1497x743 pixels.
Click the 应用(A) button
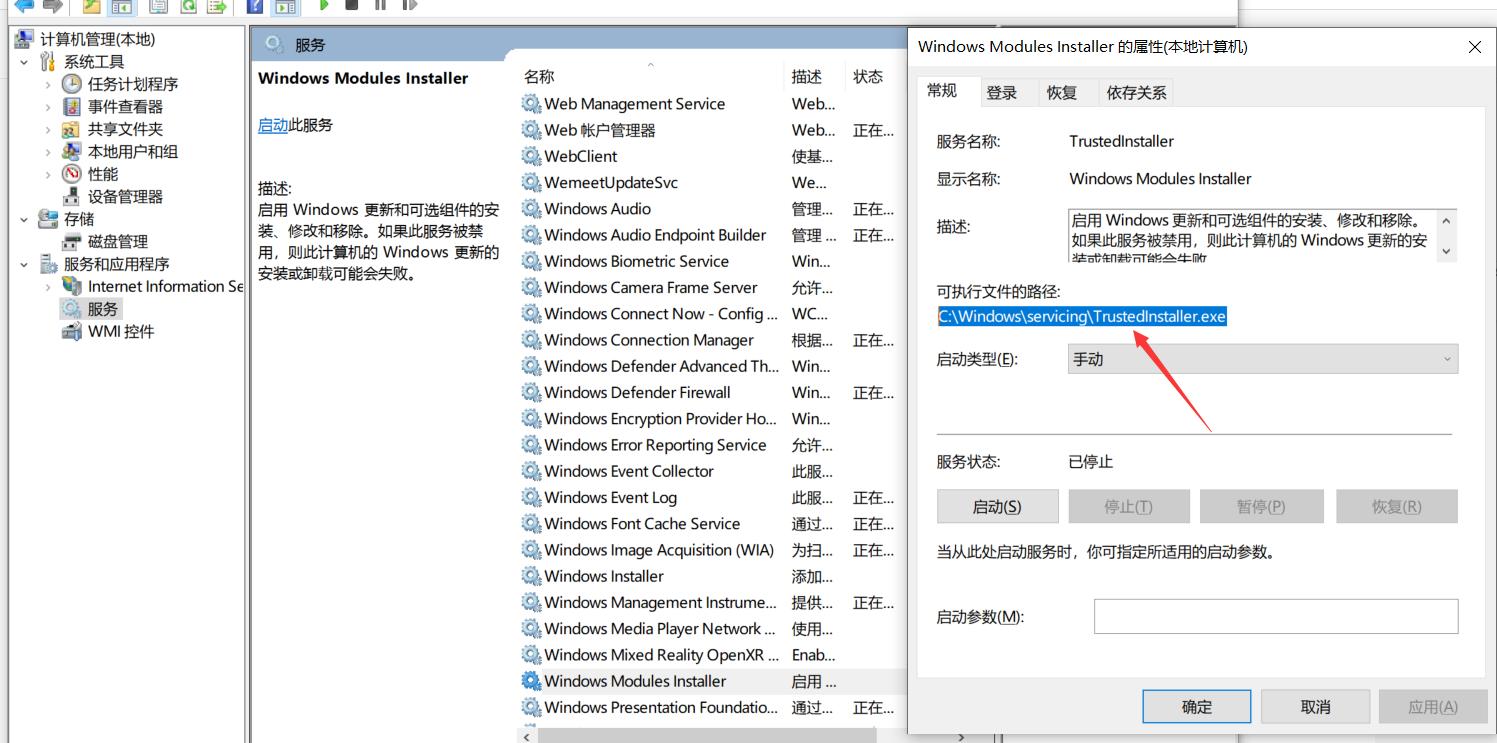pos(1432,707)
